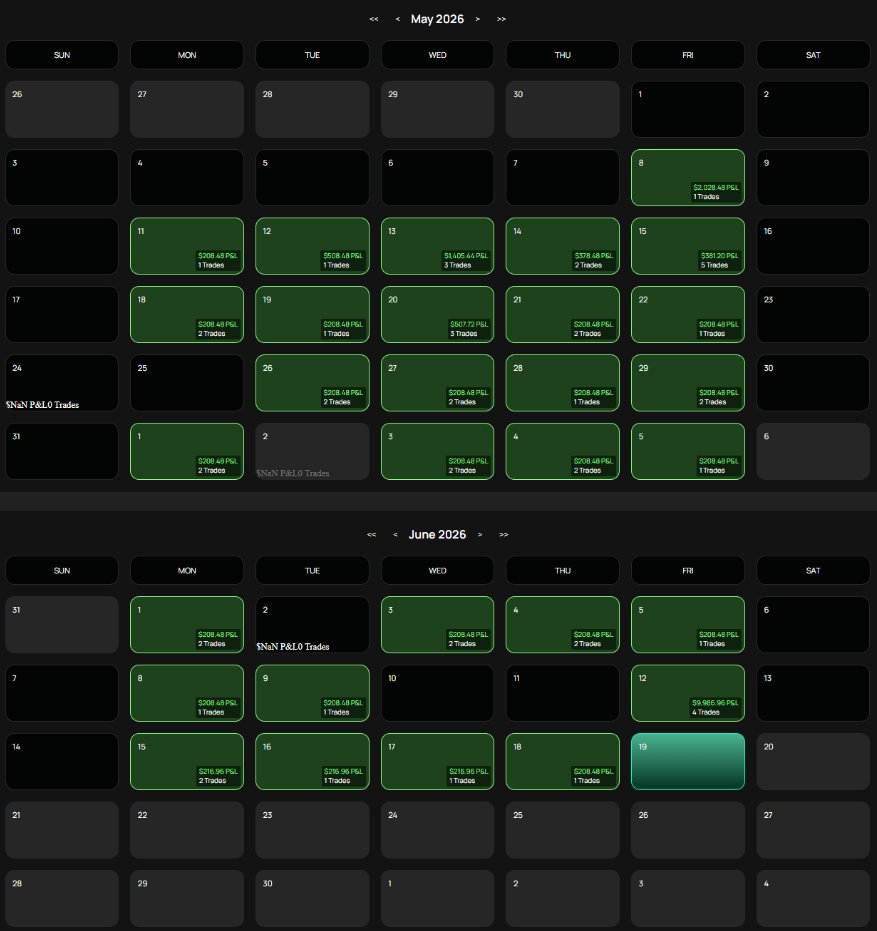Image resolution: width=877 pixels, height=931 pixels.
Task: Open green 29 cell in May 2026 calendar
Action: (688, 383)
